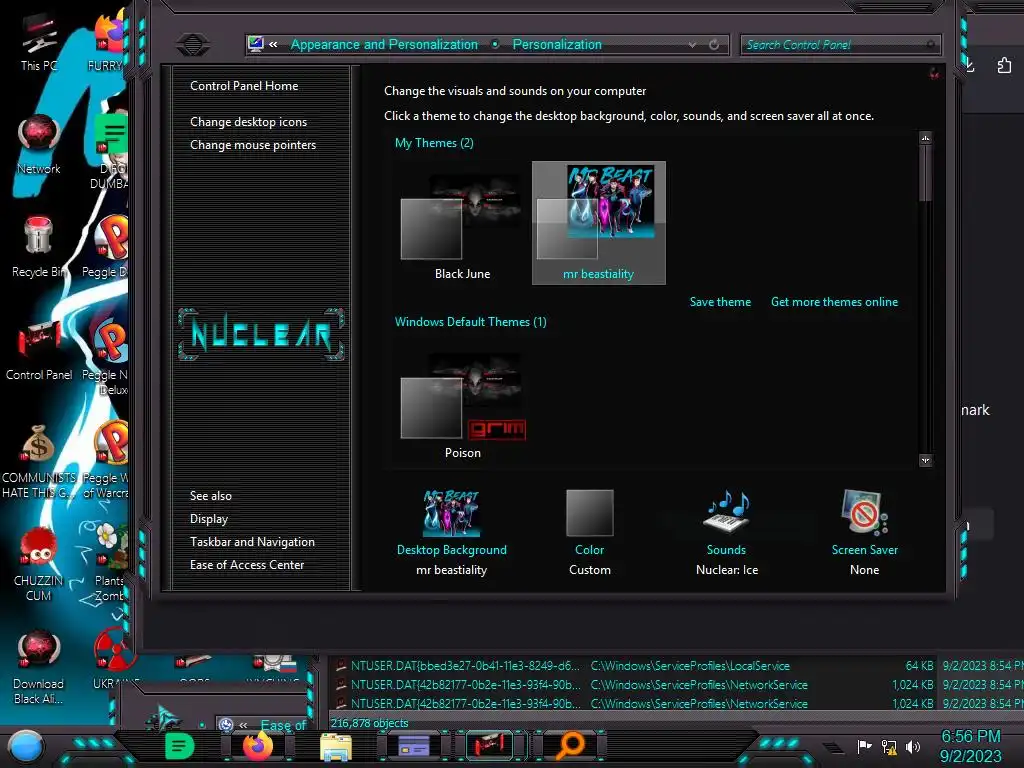
Task: Click the Sounds music notes icon
Action: pyautogui.click(x=727, y=512)
